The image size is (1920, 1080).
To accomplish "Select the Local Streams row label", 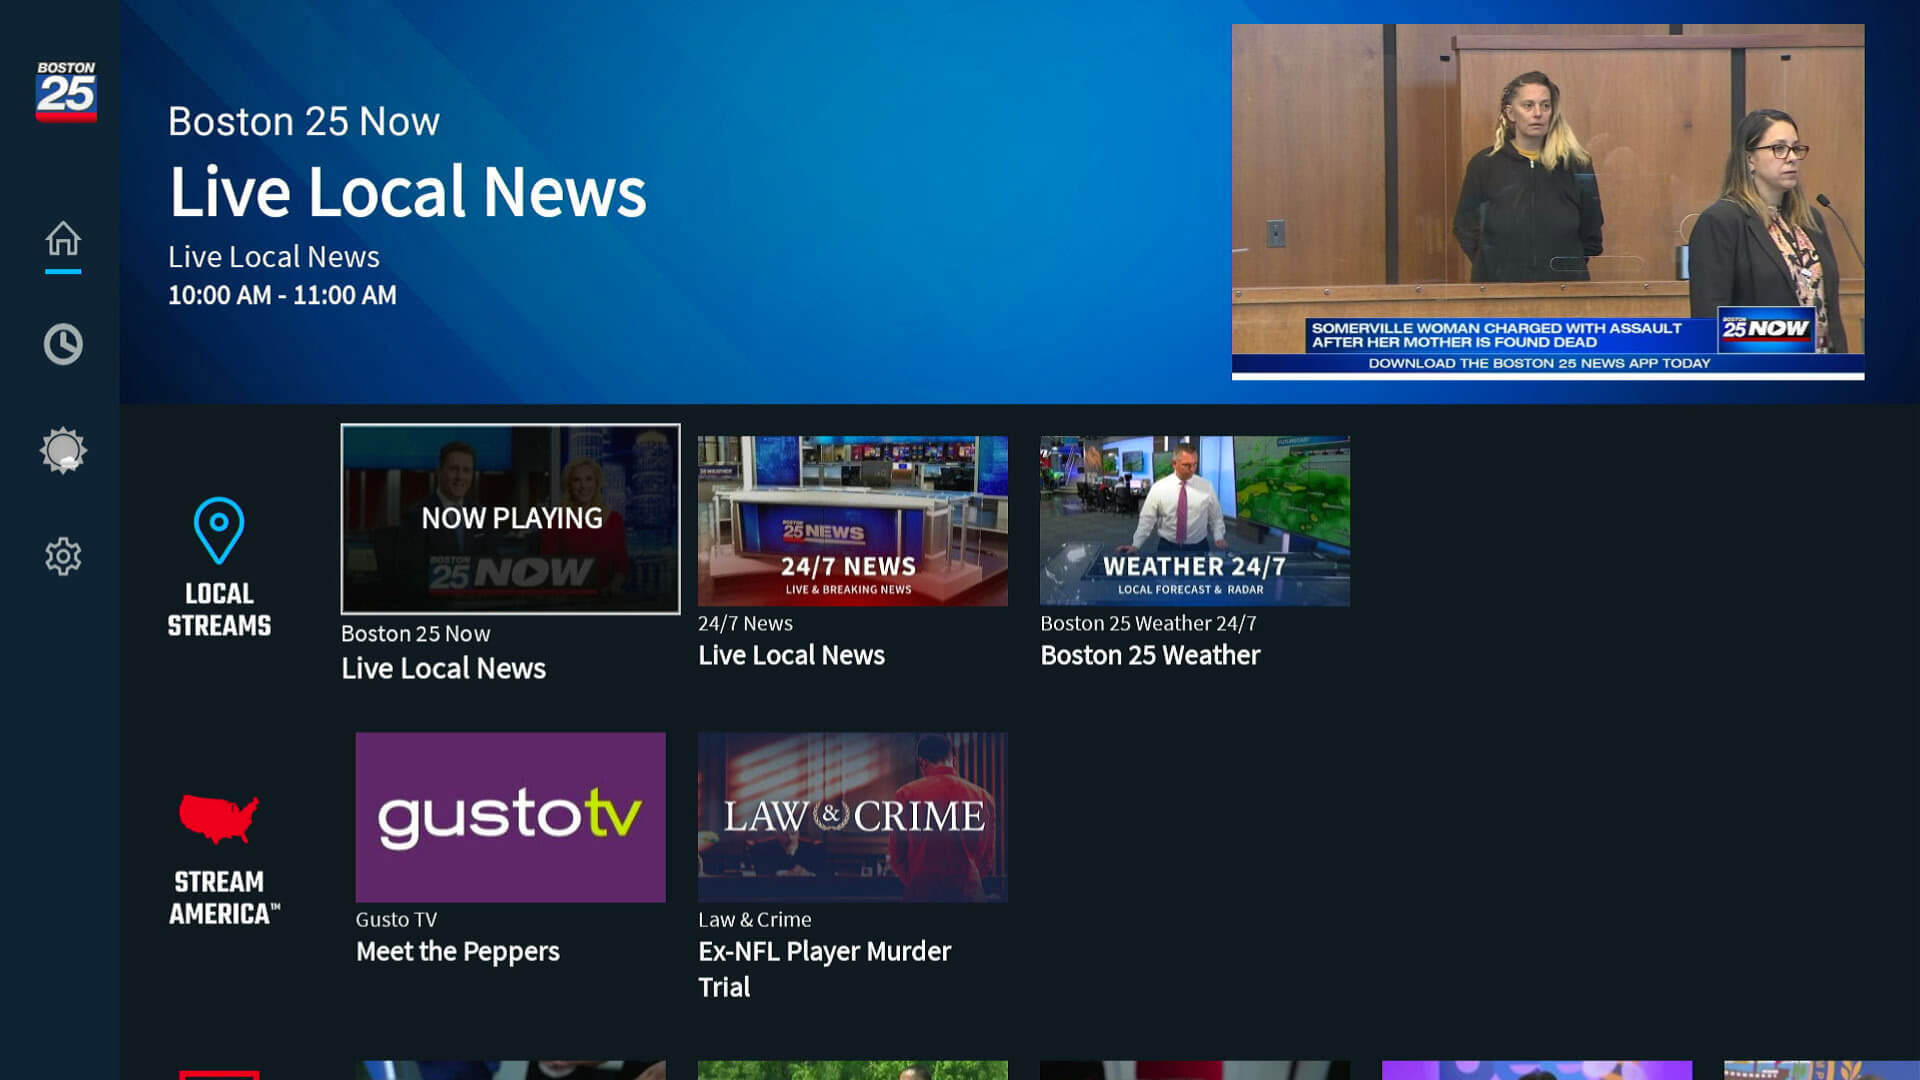I will tap(219, 609).
